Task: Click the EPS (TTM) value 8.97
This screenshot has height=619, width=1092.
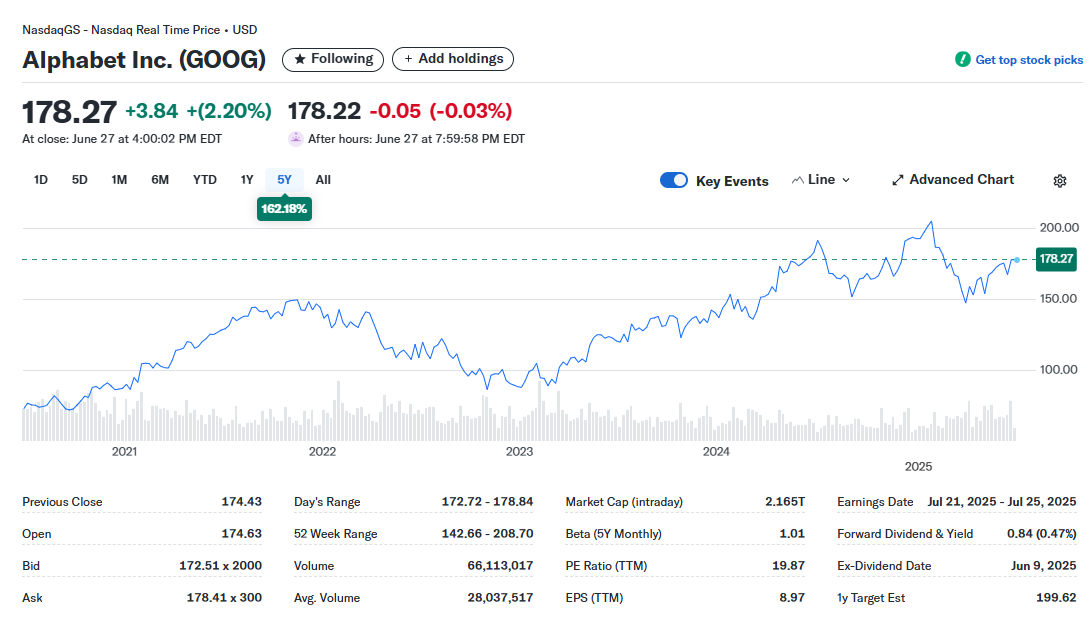Action: [x=793, y=597]
